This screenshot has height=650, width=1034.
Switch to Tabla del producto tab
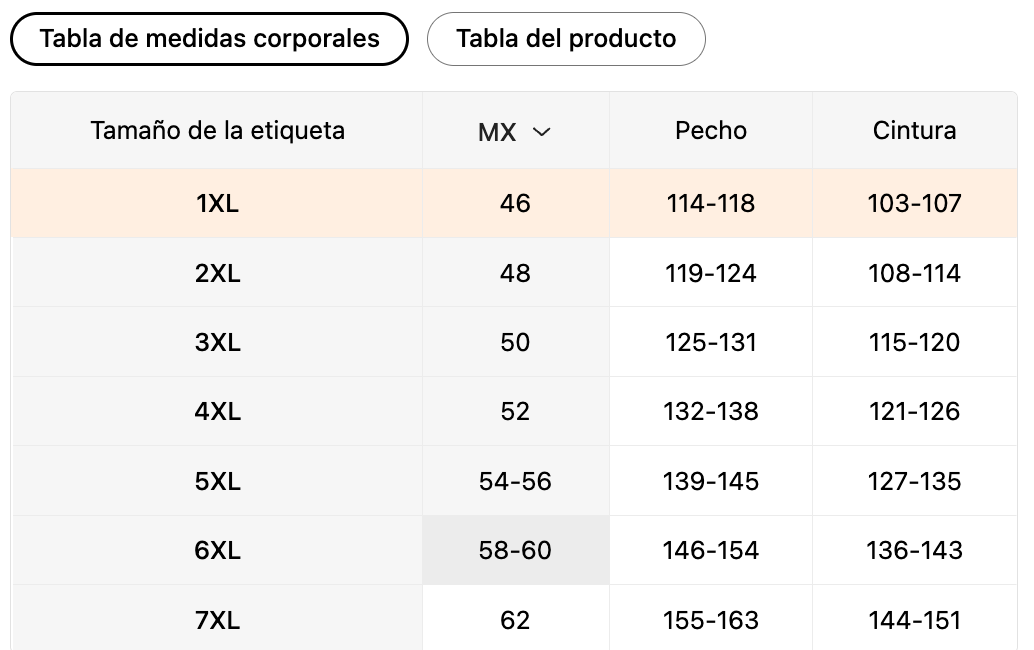pos(566,39)
